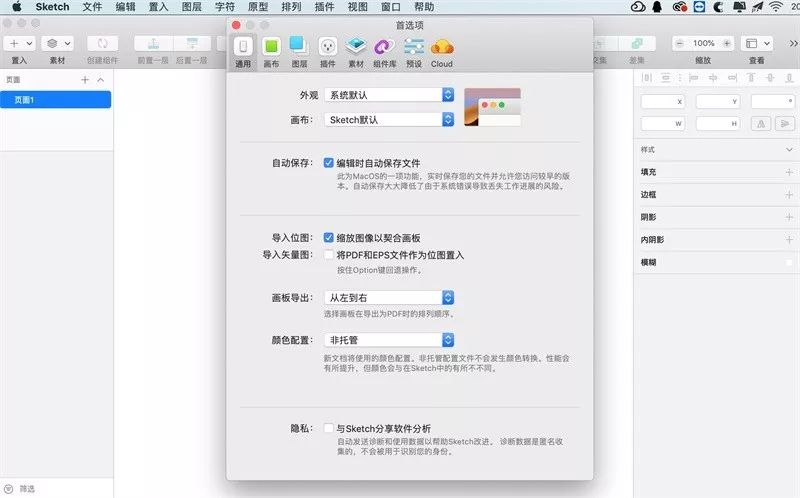Image resolution: width=800 pixels, height=498 pixels.
Task: Add a 边框 (Border) with its plus
Action: click(x=789, y=194)
